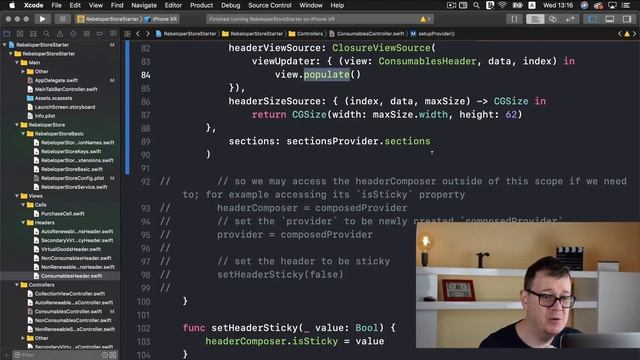Collapse the Cells folder

23,205
